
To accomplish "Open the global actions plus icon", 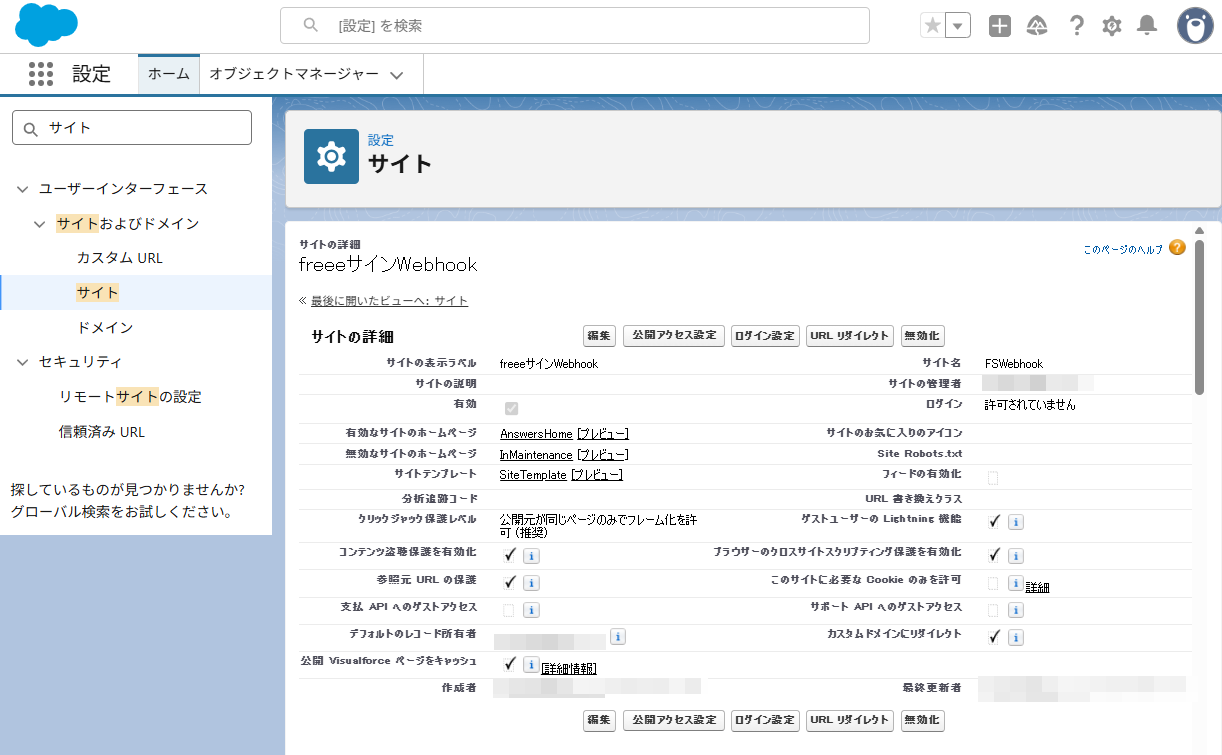I will pos(1000,26).
